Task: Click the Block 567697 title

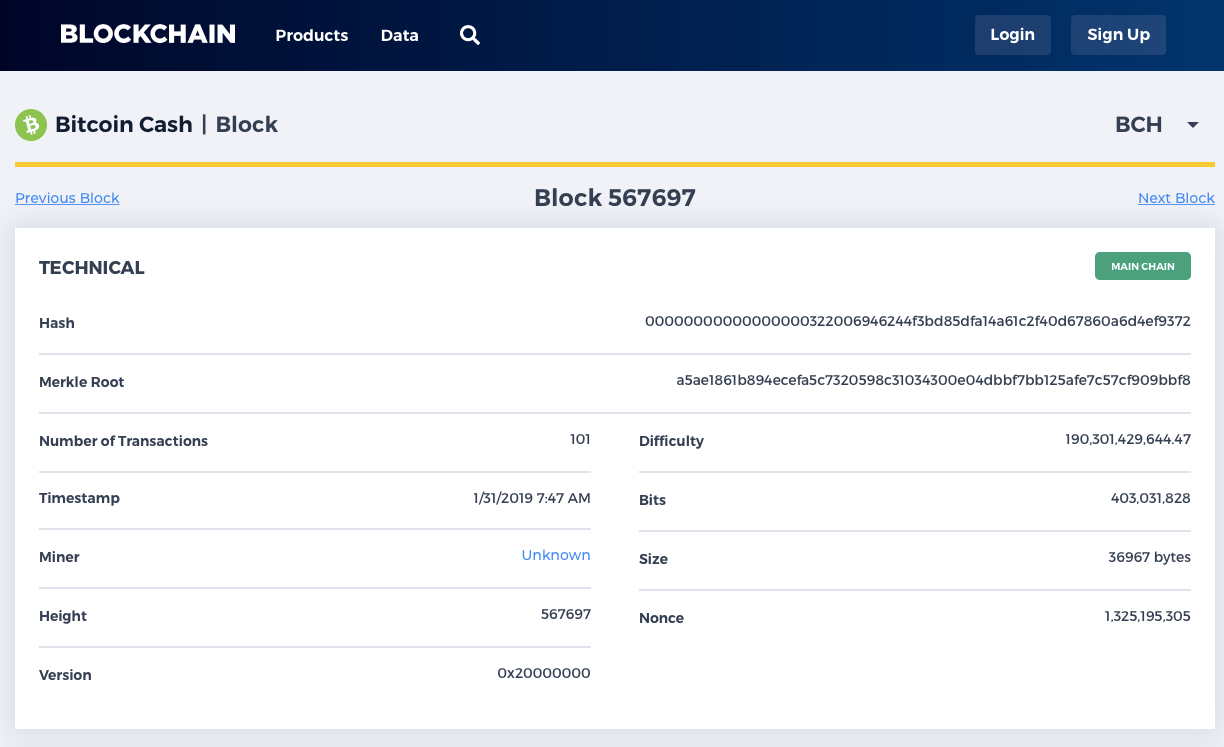Action: tap(614, 197)
